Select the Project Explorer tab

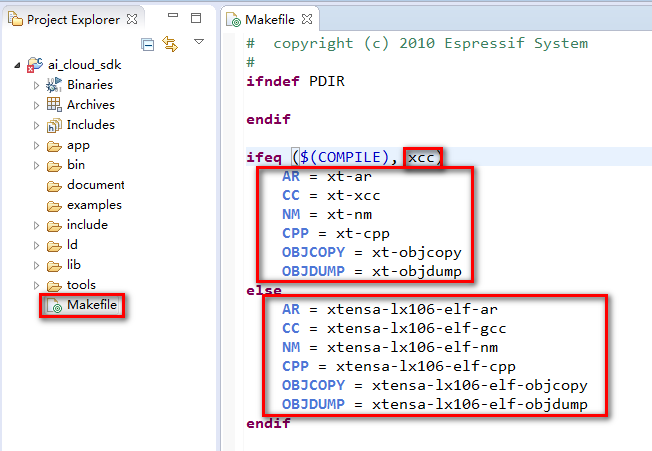(x=73, y=20)
